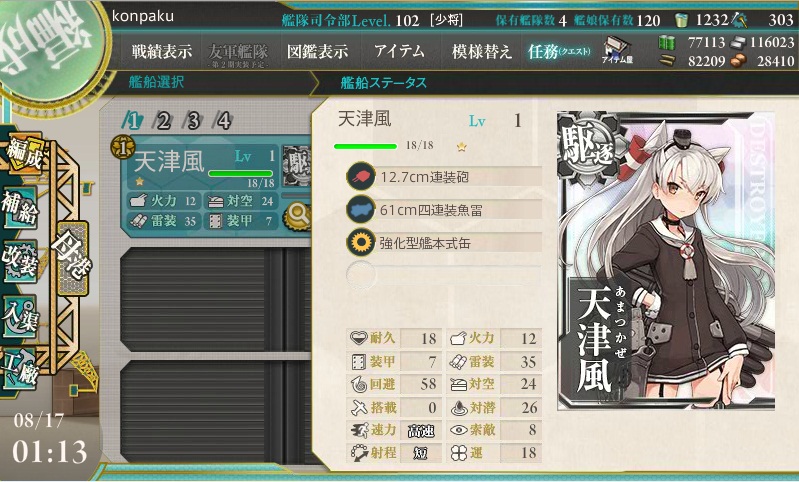This screenshot has height=482, width=799.
Task: Open the 補給 resupply sidebar icon
Action: point(20,206)
